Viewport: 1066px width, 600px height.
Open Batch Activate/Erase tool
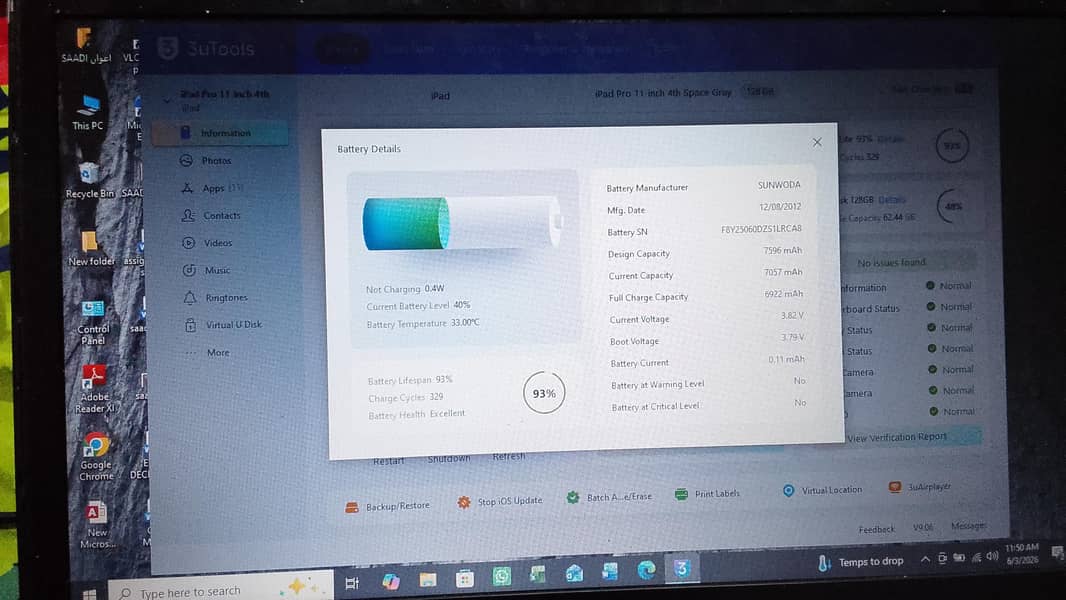click(x=609, y=497)
